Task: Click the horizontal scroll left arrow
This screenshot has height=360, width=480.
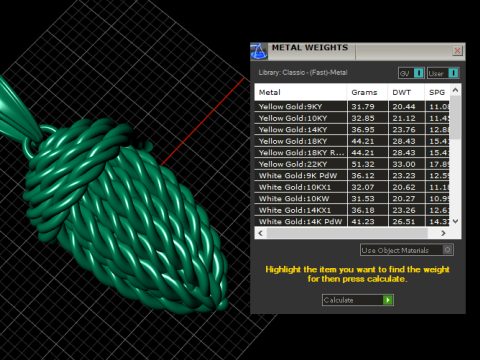Action: pos(261,233)
